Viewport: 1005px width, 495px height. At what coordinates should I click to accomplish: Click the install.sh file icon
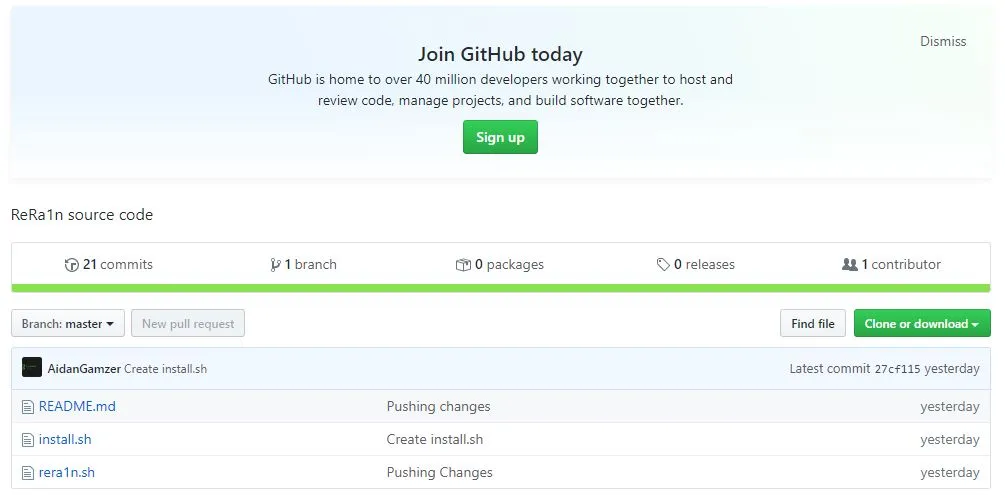pos(28,440)
